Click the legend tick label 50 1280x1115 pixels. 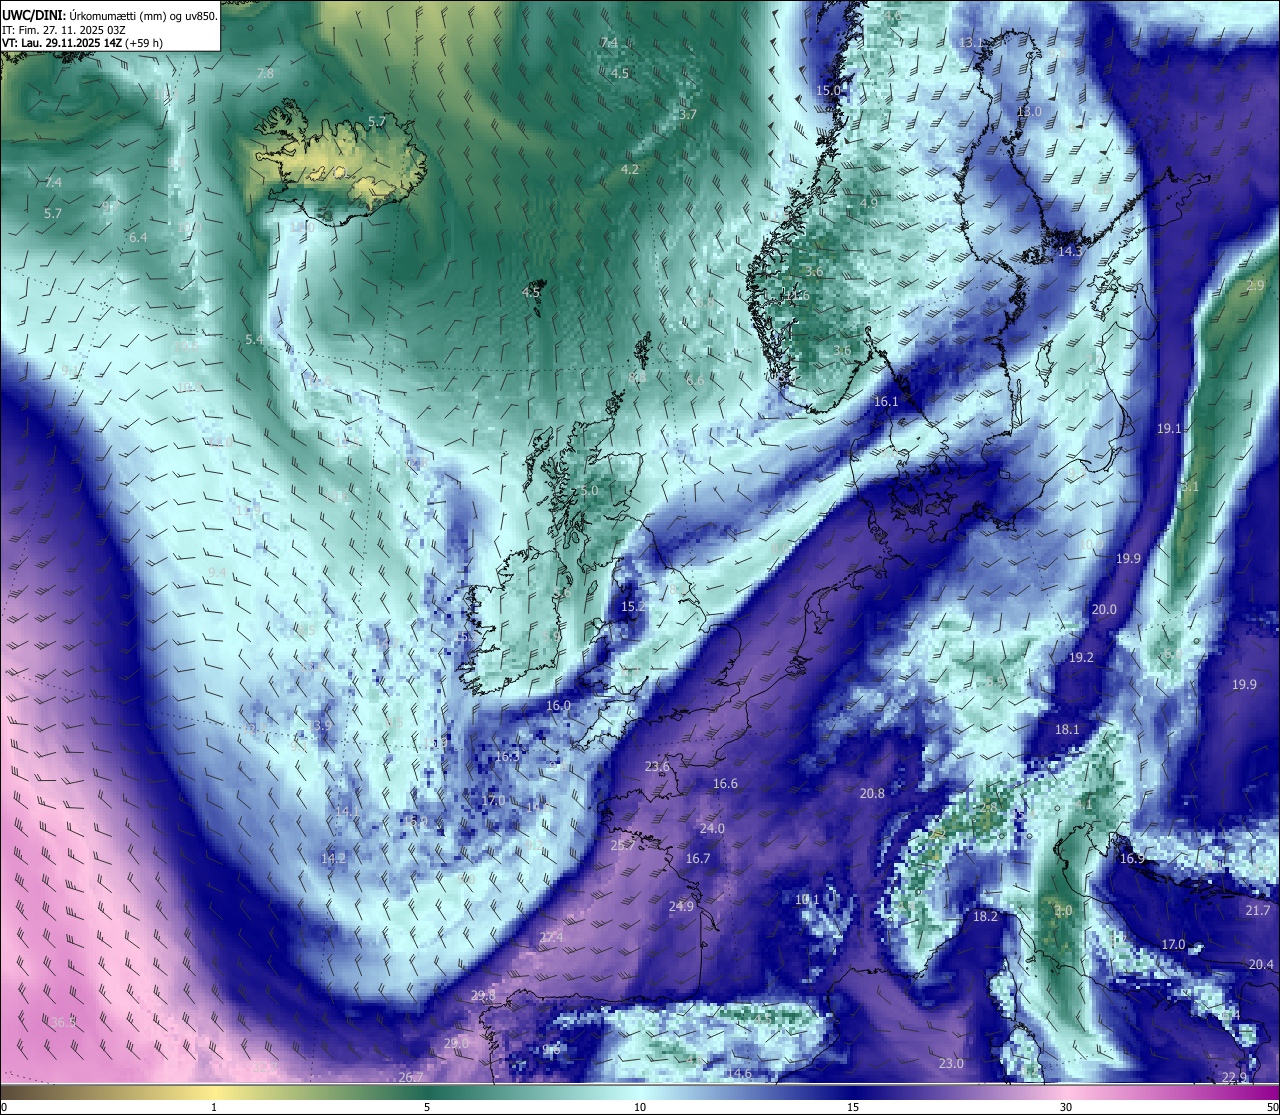tap(1272, 1107)
